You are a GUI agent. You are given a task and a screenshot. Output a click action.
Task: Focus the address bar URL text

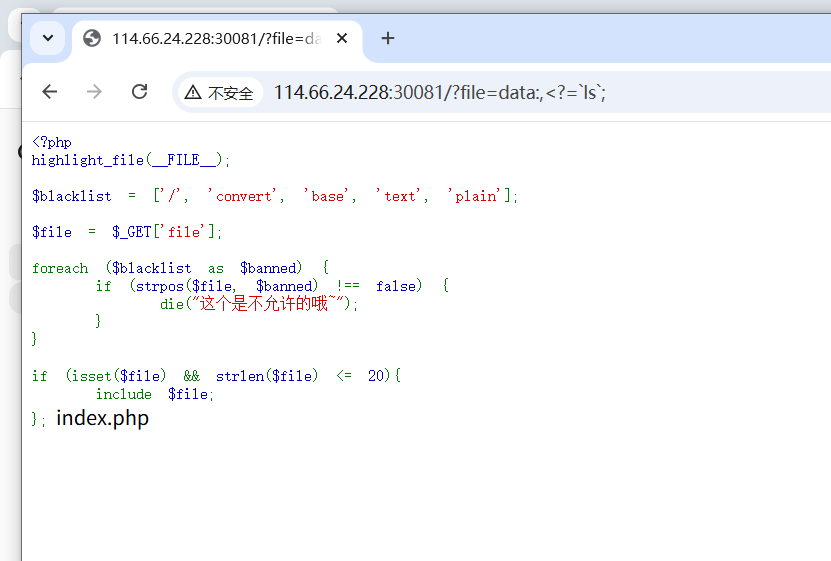(x=439, y=93)
